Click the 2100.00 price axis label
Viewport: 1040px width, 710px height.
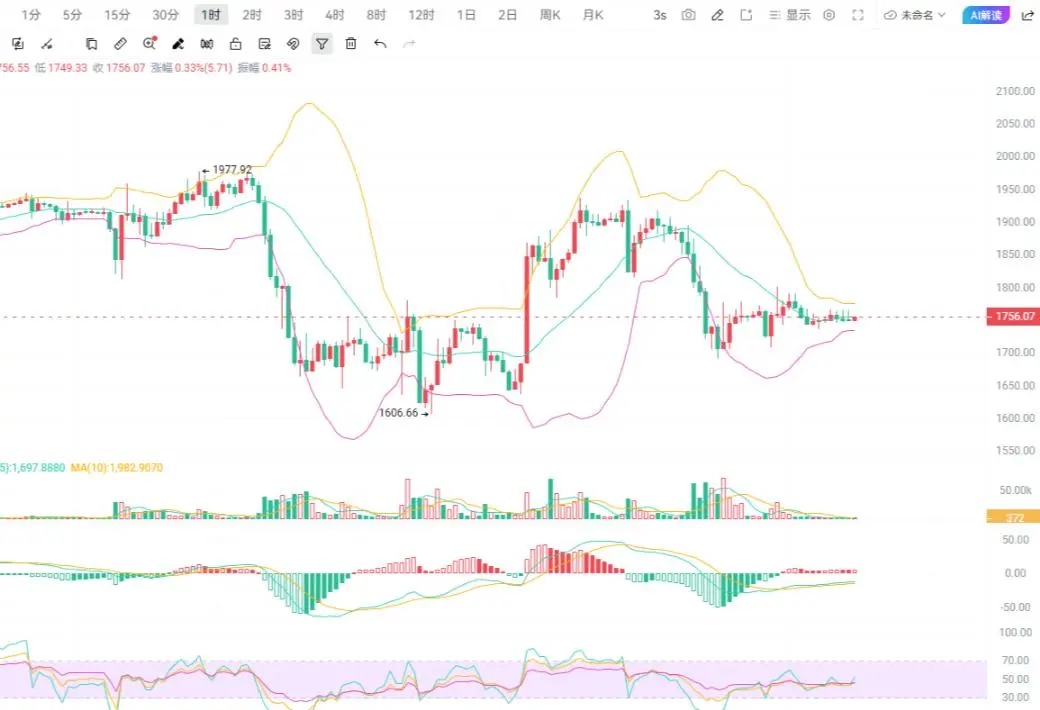pos(1015,91)
